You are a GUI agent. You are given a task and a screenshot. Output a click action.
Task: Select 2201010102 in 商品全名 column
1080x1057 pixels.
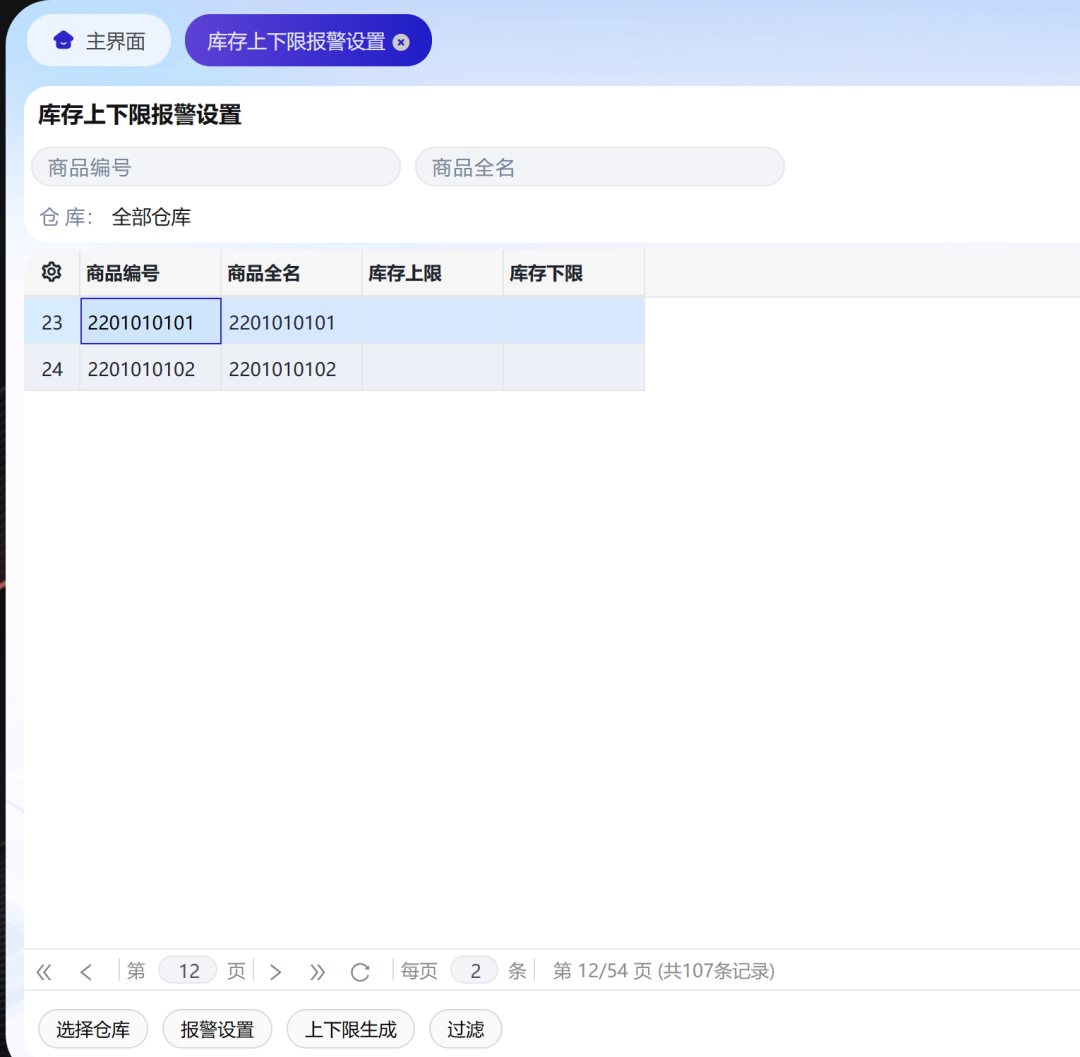click(x=291, y=368)
